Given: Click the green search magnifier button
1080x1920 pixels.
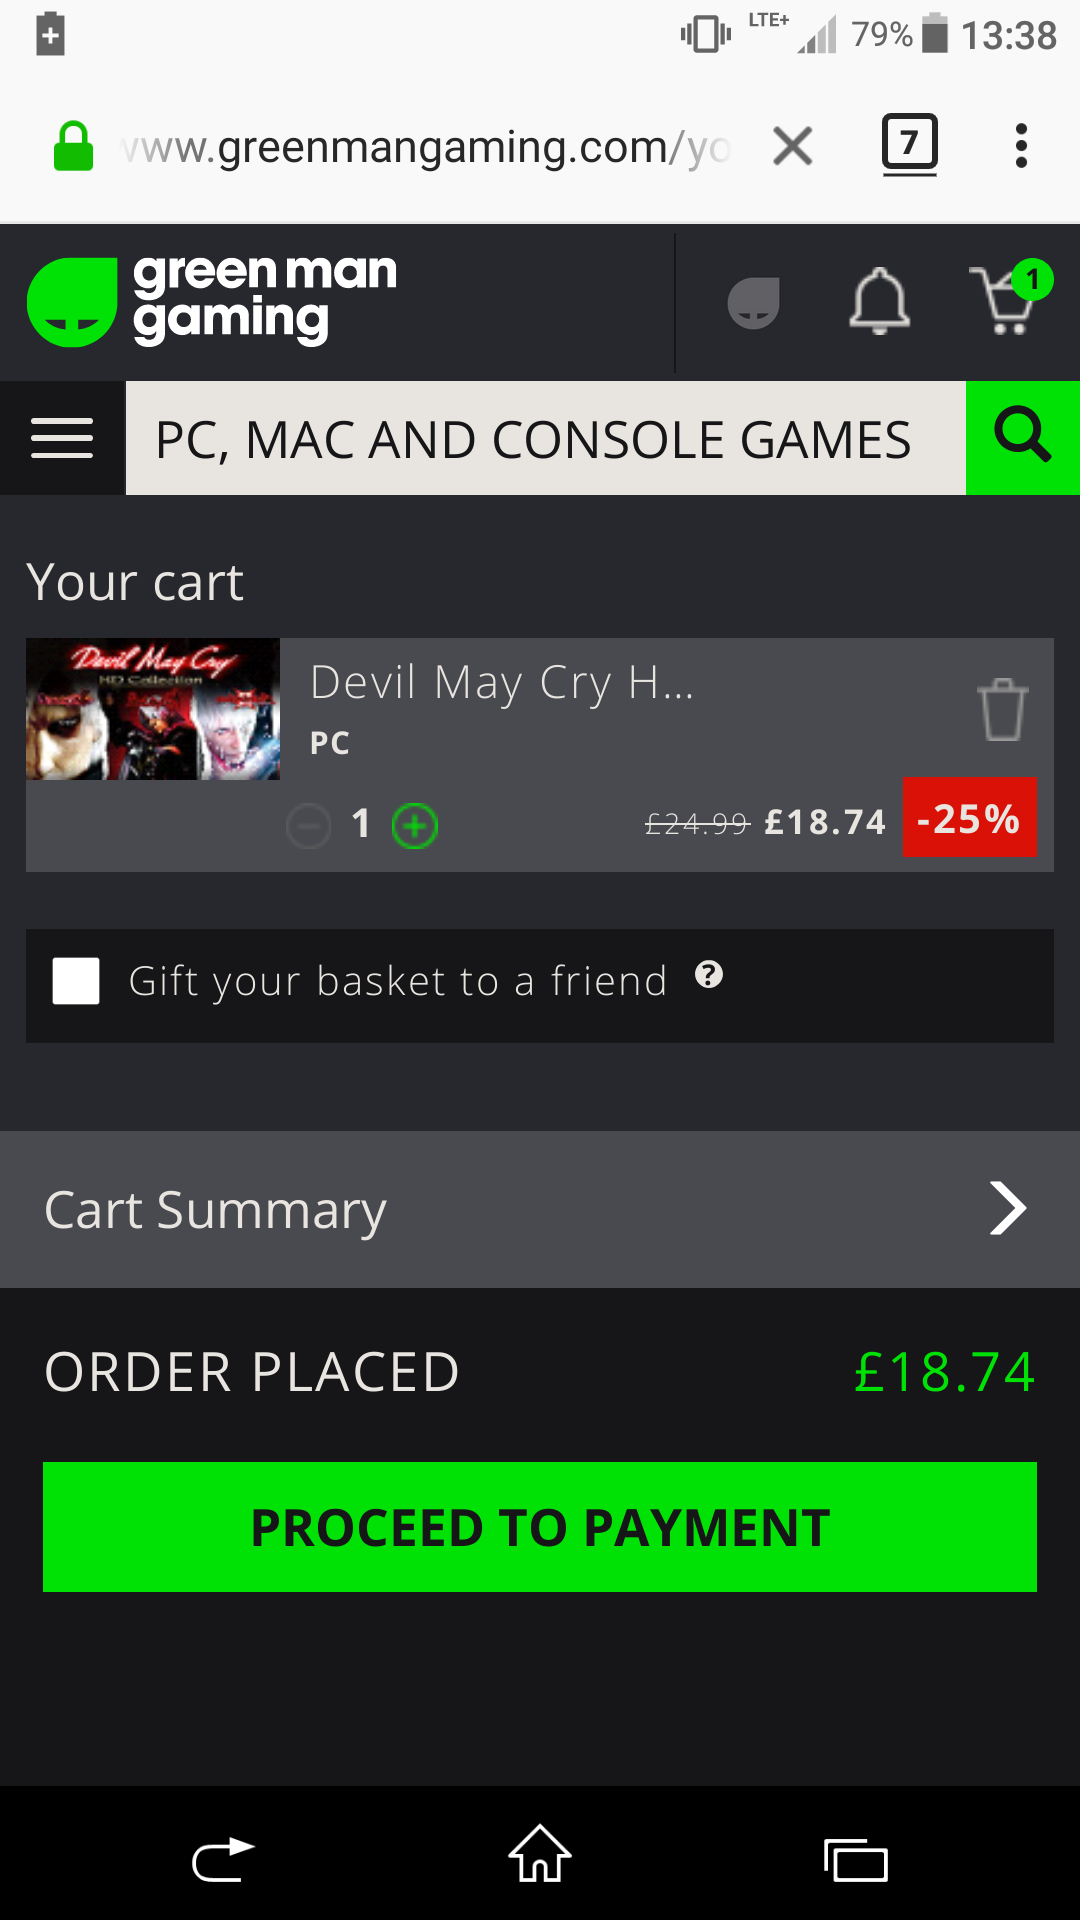Looking at the screenshot, I should pos(1023,437).
